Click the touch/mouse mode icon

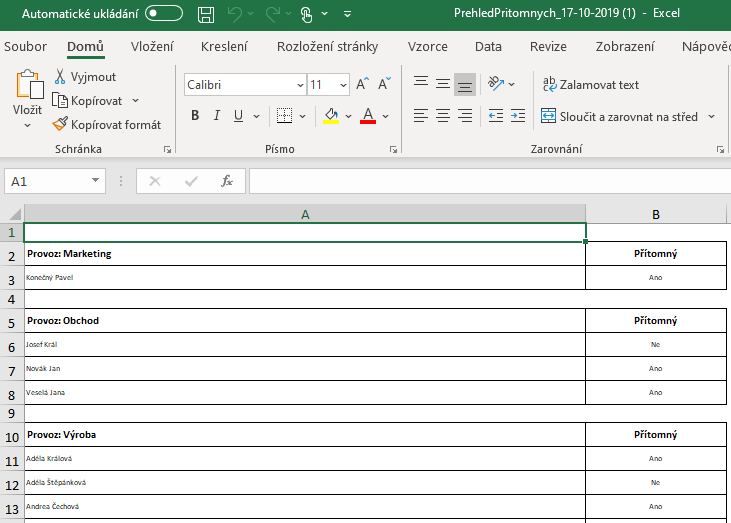tap(306, 14)
